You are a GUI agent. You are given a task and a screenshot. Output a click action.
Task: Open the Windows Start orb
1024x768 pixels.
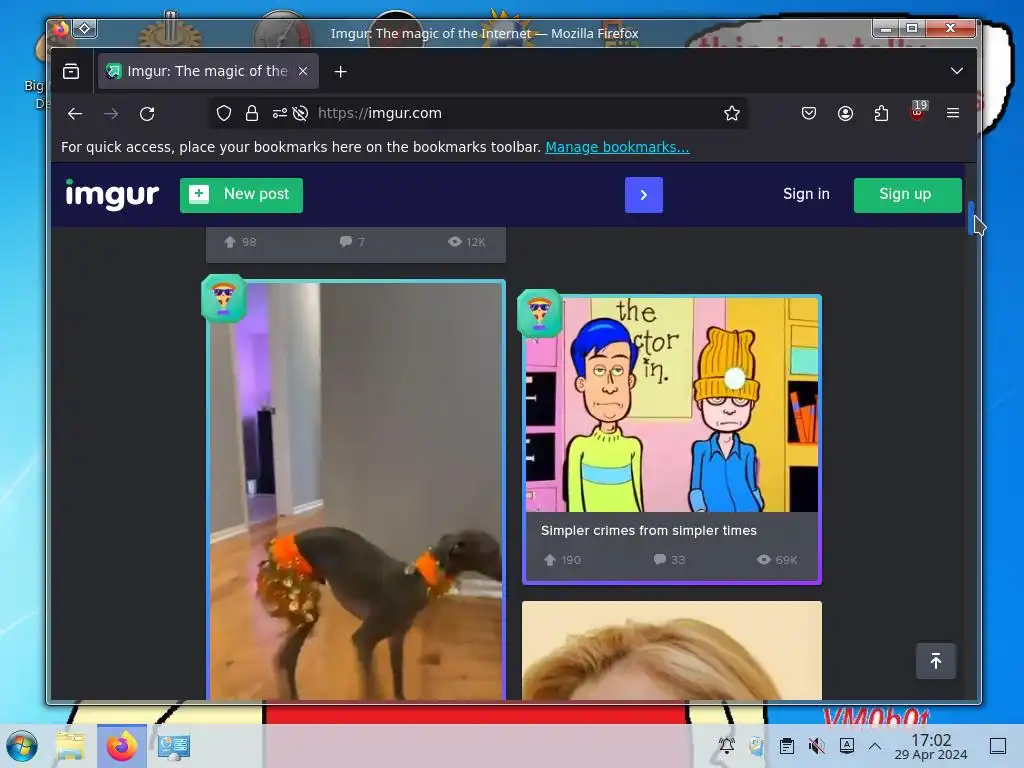point(22,746)
